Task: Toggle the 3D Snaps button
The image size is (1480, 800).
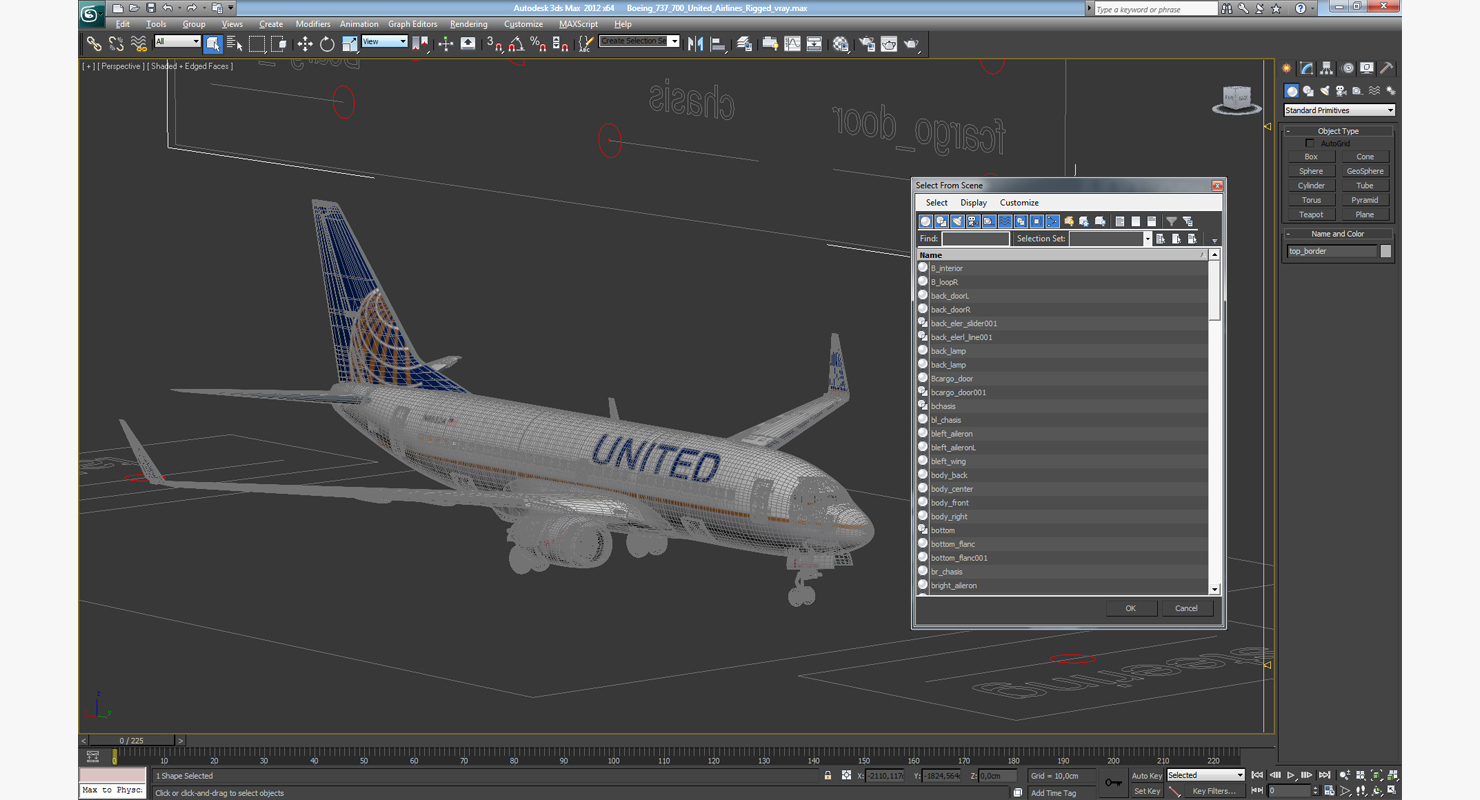Action: click(494, 43)
